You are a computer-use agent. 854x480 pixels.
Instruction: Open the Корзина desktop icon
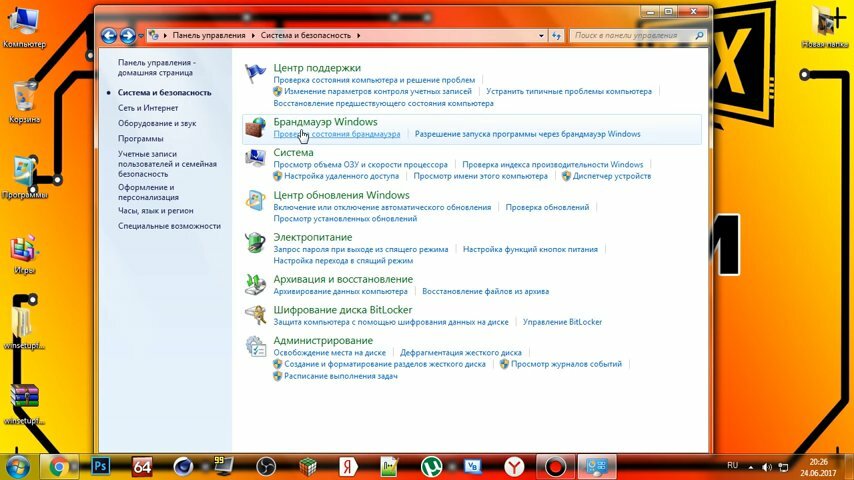(x=24, y=102)
